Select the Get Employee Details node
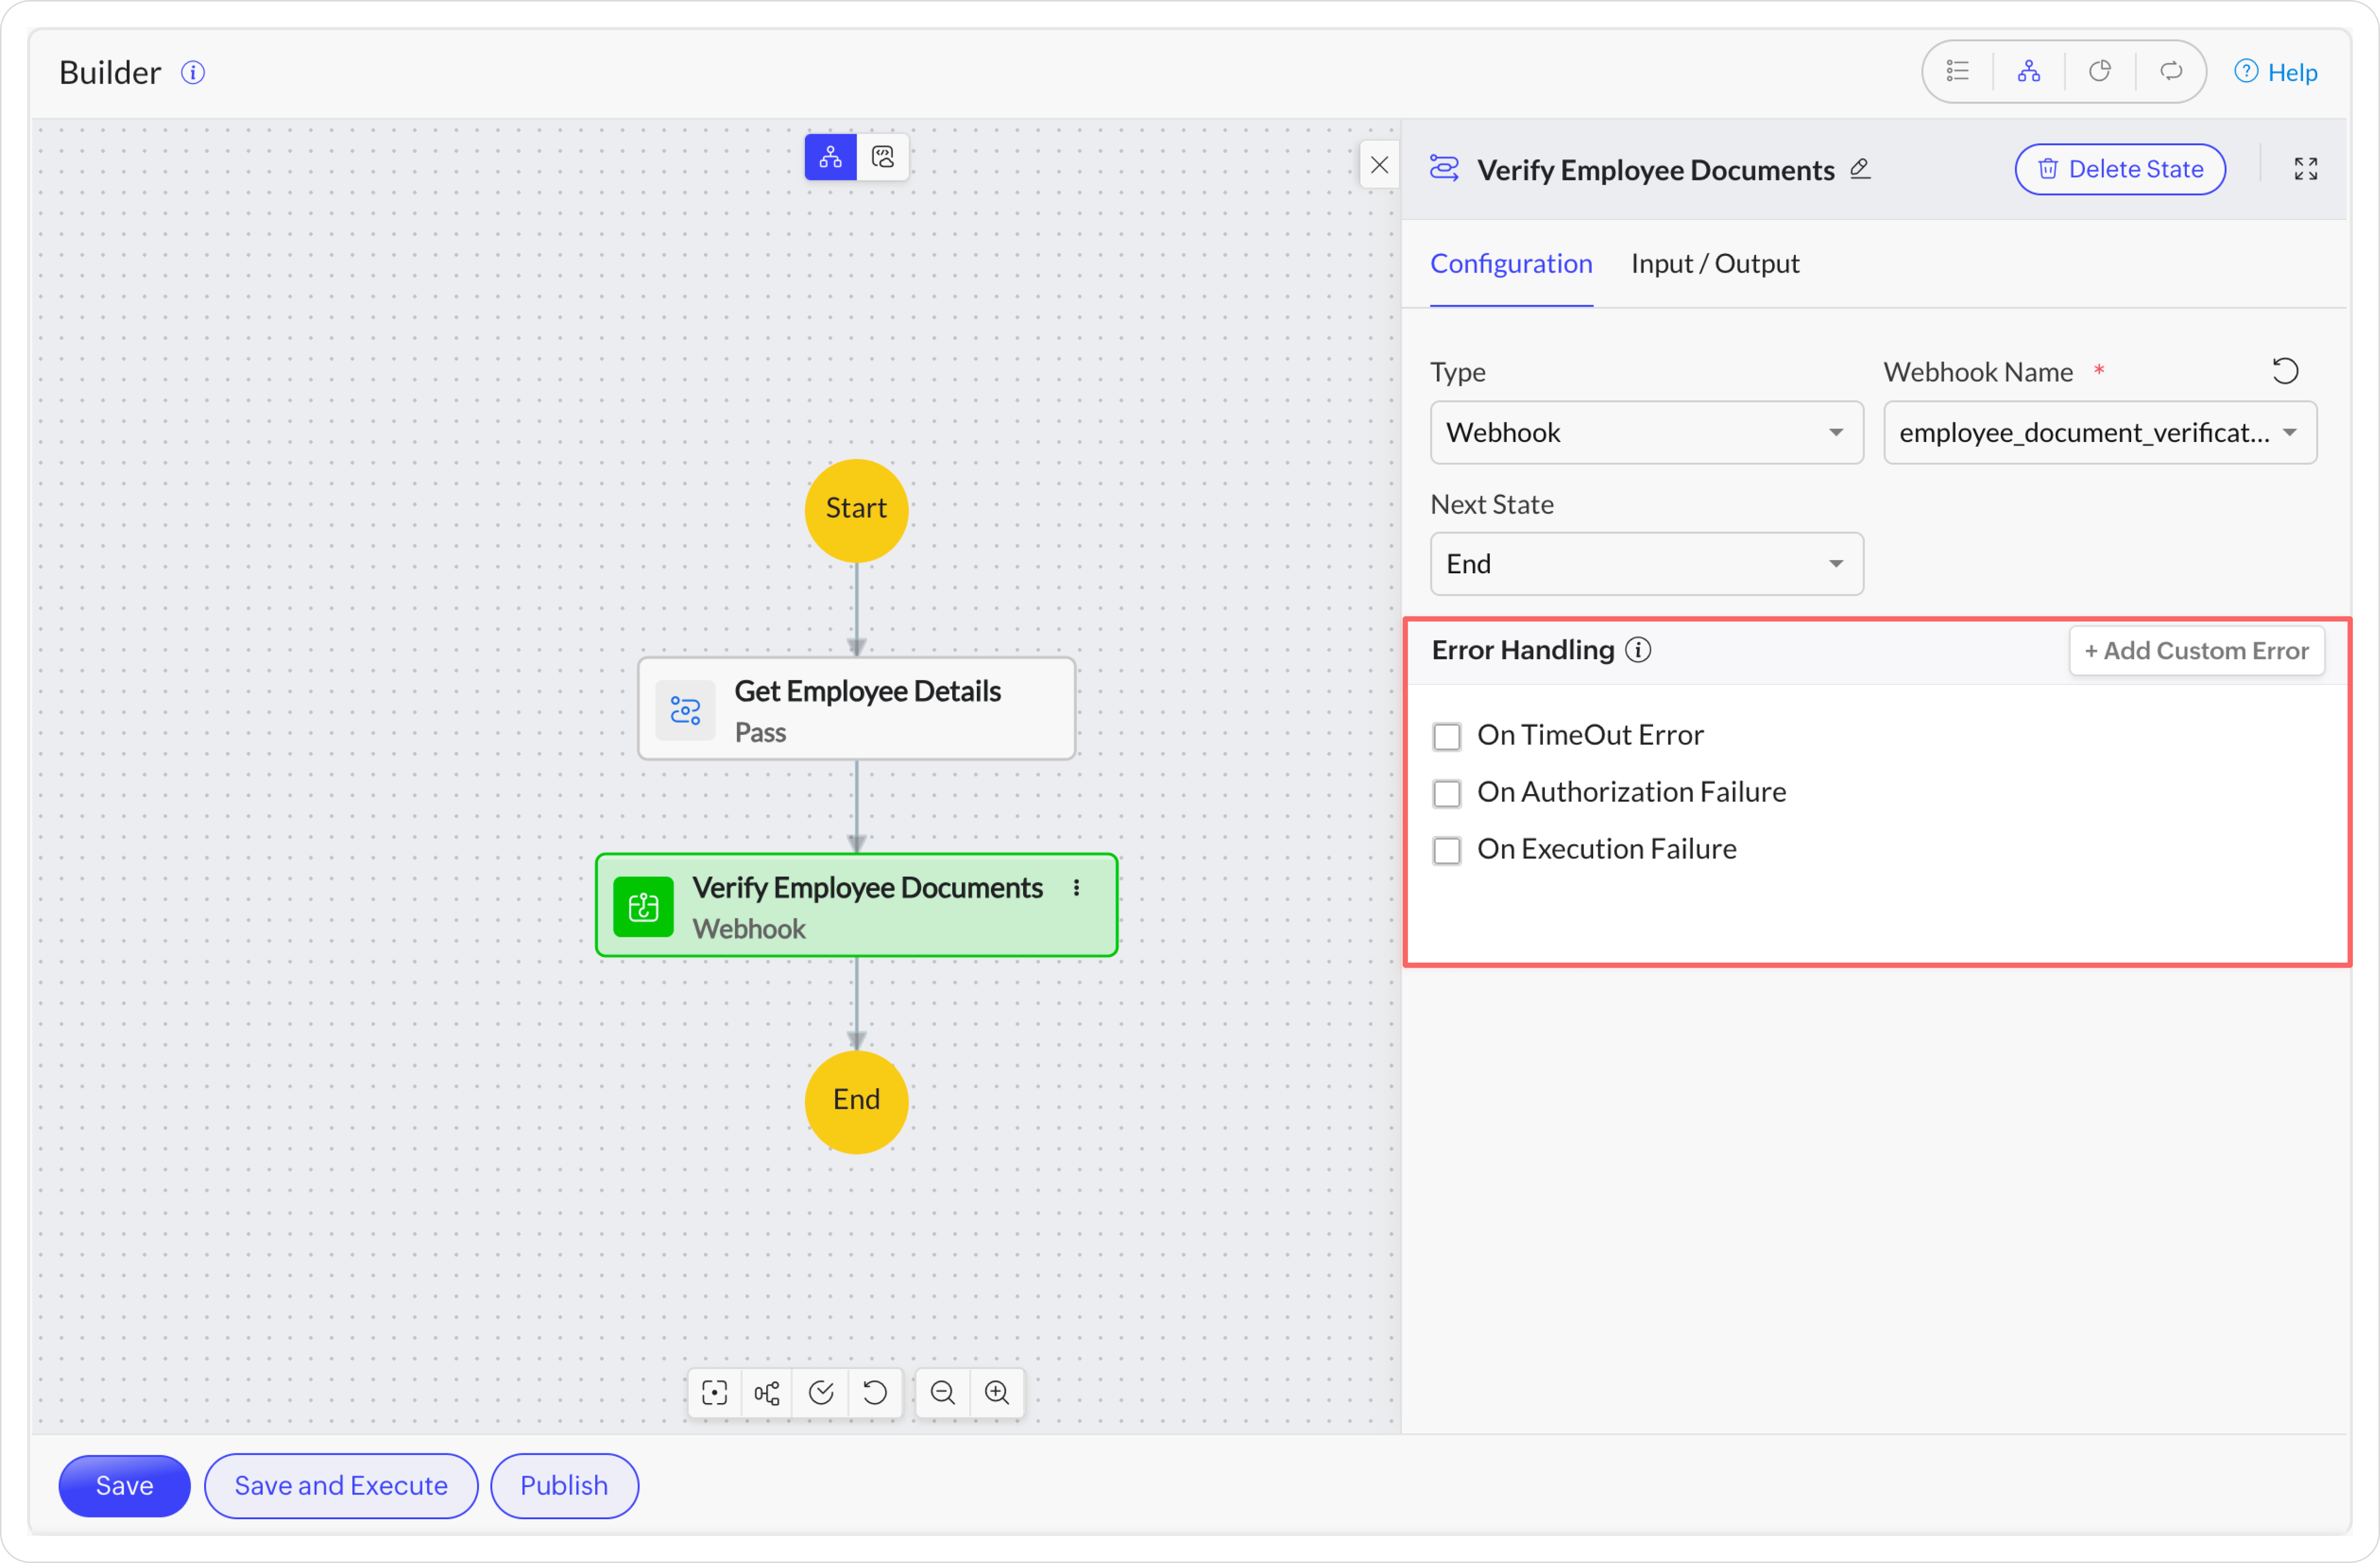2380x1563 pixels. click(x=856, y=709)
